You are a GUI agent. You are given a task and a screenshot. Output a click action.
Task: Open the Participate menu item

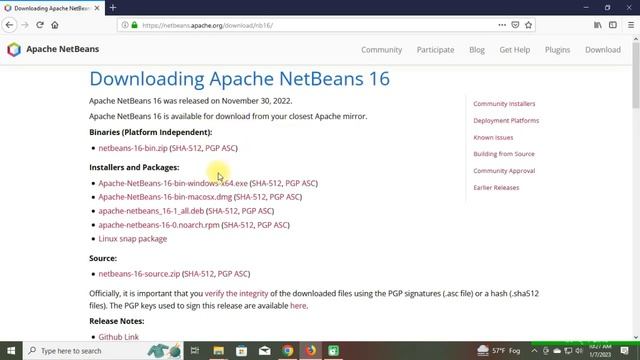435,50
